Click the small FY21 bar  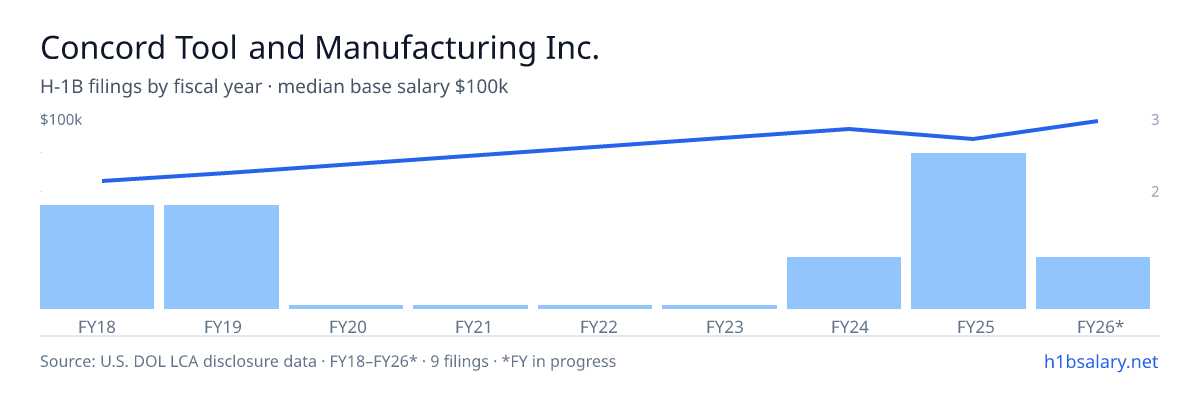point(470,307)
